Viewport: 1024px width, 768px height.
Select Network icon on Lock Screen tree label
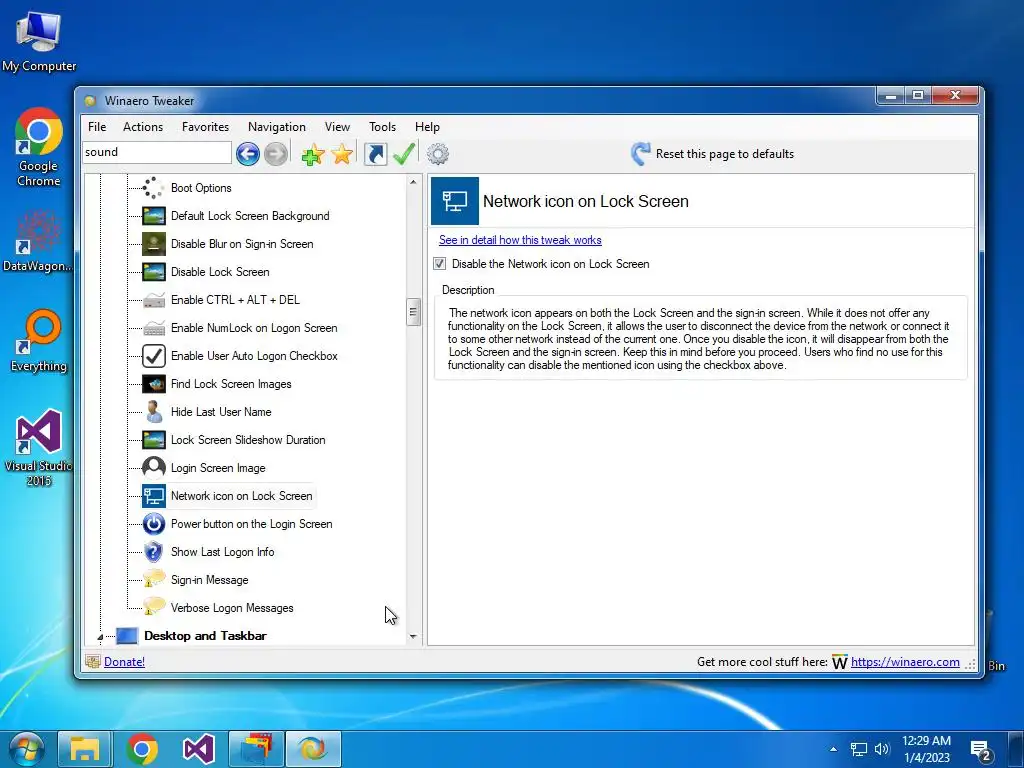point(242,496)
